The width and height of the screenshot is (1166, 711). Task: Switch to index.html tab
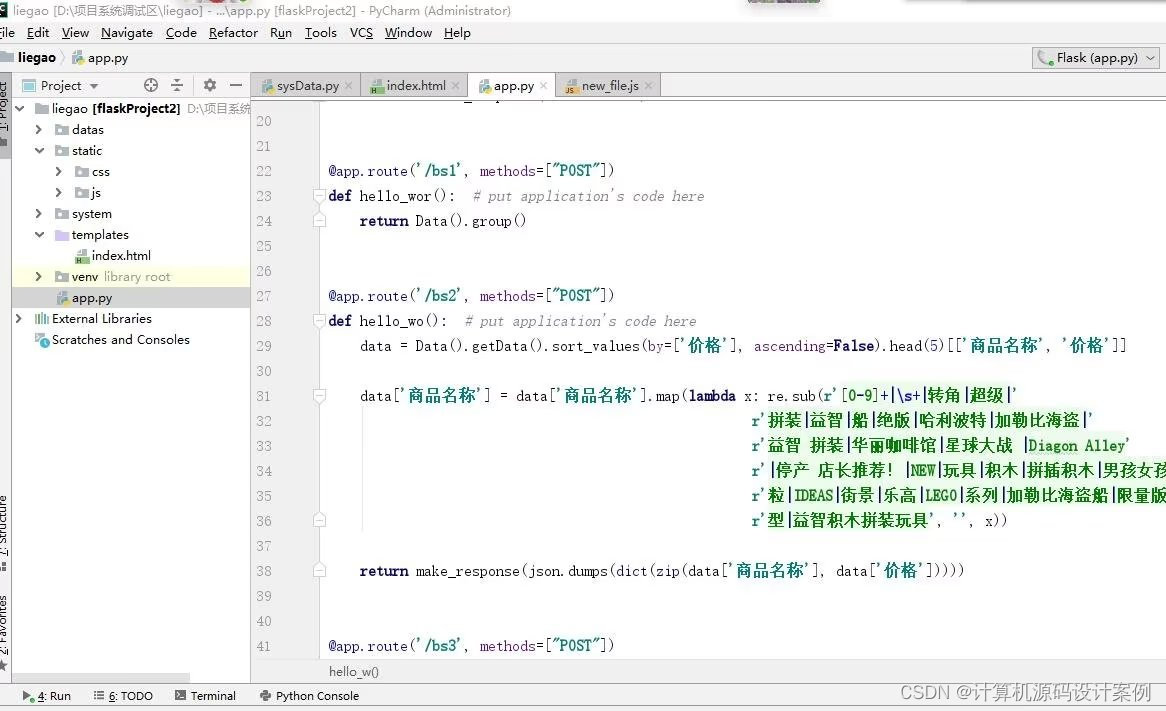pyautogui.click(x=415, y=86)
